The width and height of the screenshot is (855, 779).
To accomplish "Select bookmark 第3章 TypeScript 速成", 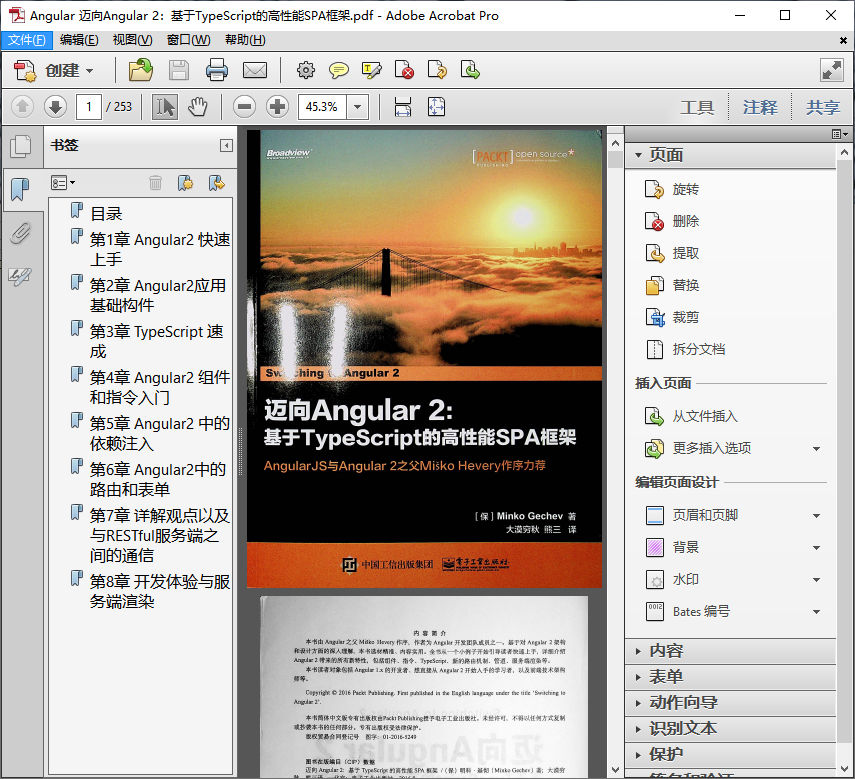I will click(156, 342).
